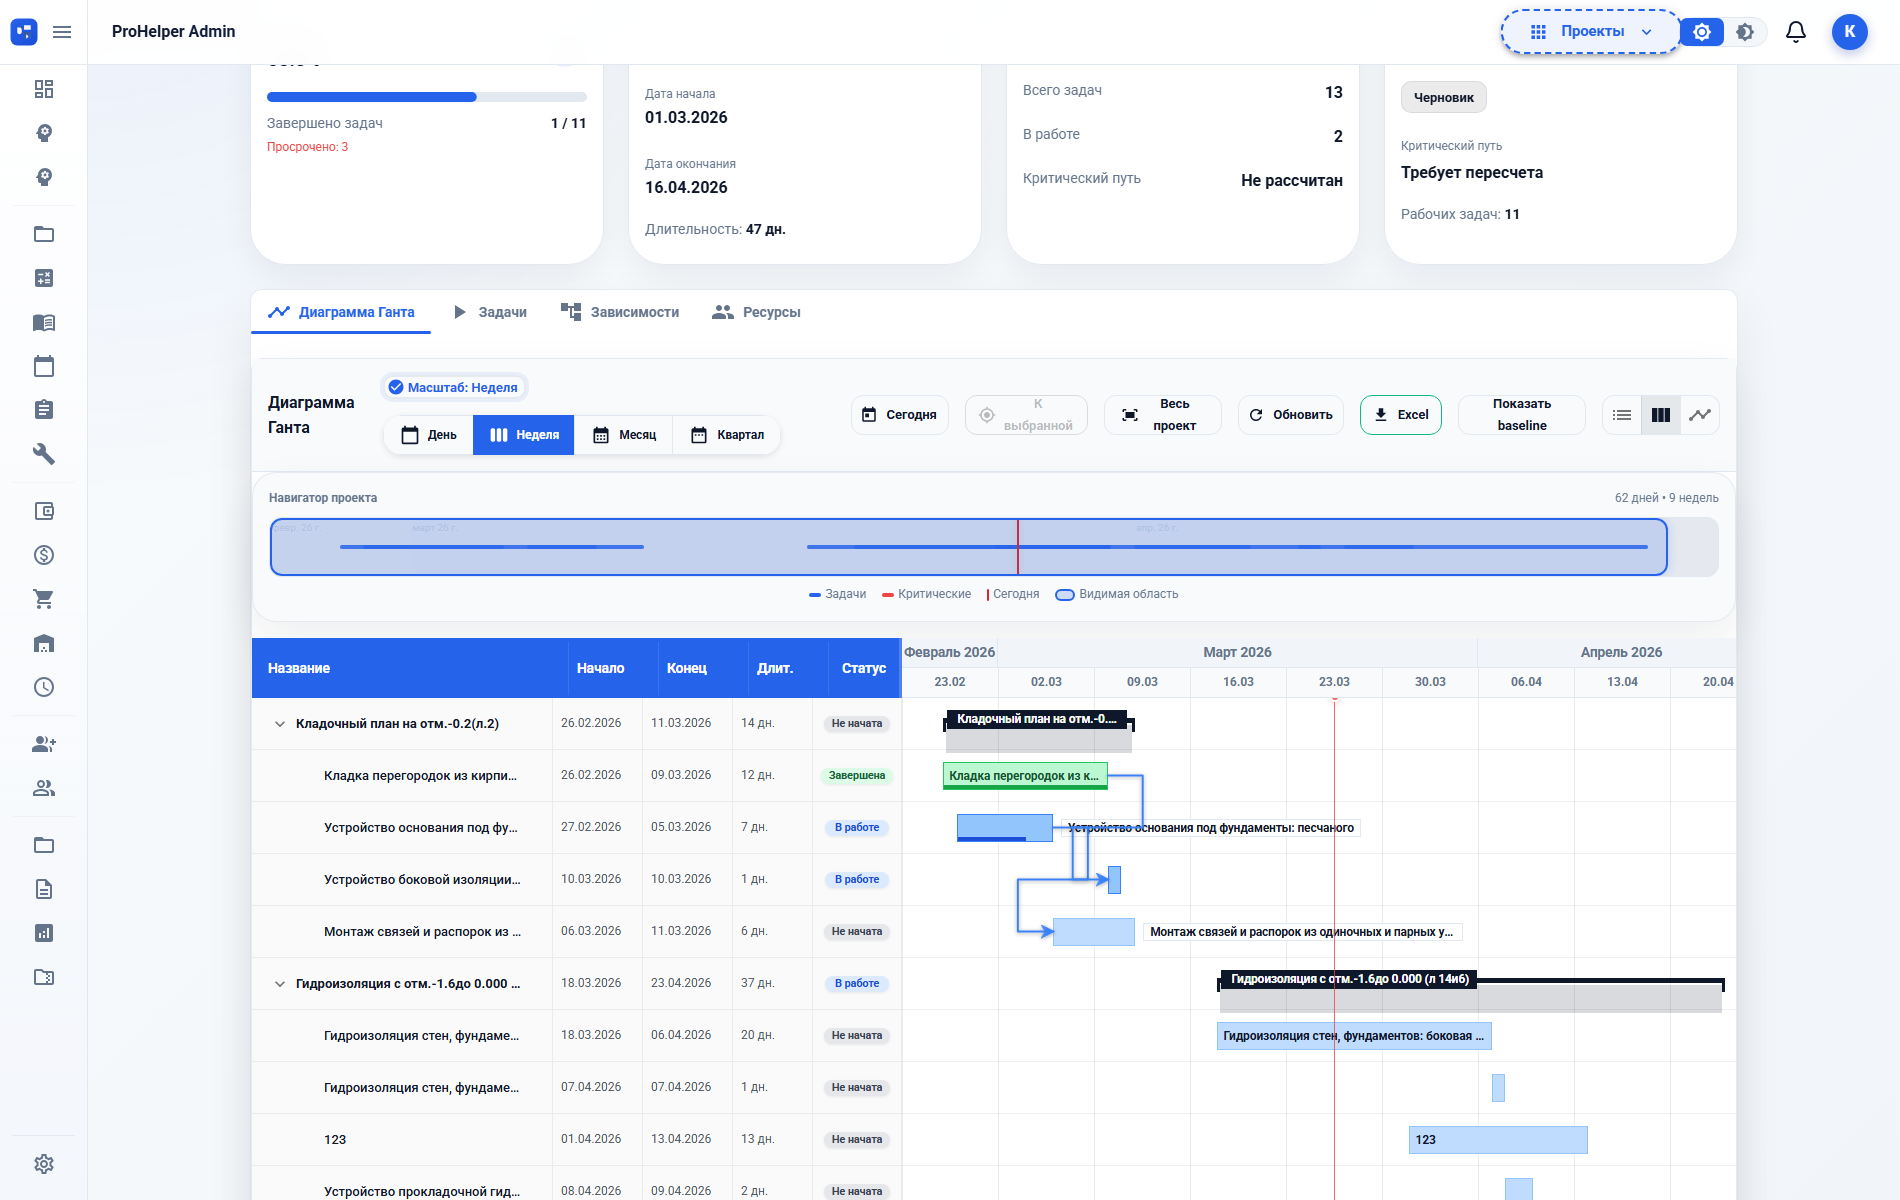
Task: Click the hamburger menu icon
Action: click(x=62, y=32)
